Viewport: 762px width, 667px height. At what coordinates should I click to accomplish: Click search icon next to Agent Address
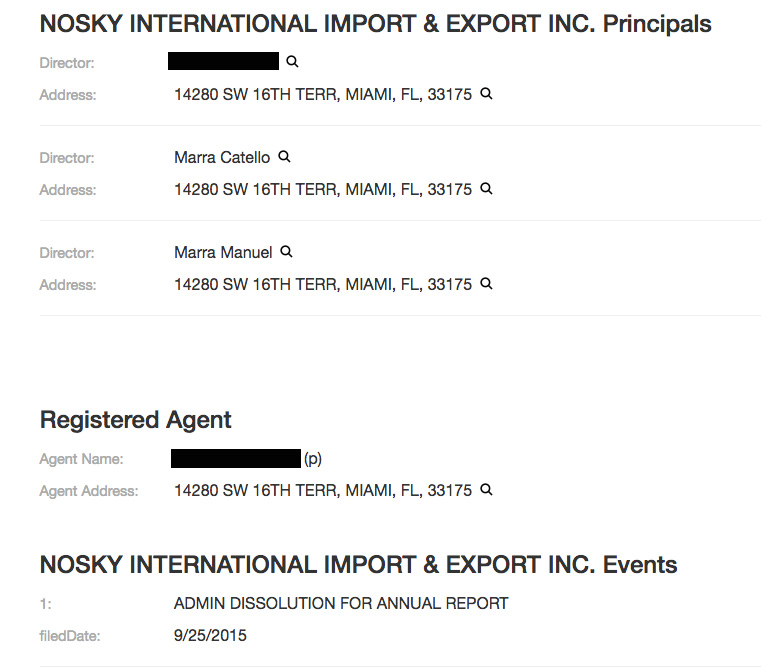pos(486,490)
